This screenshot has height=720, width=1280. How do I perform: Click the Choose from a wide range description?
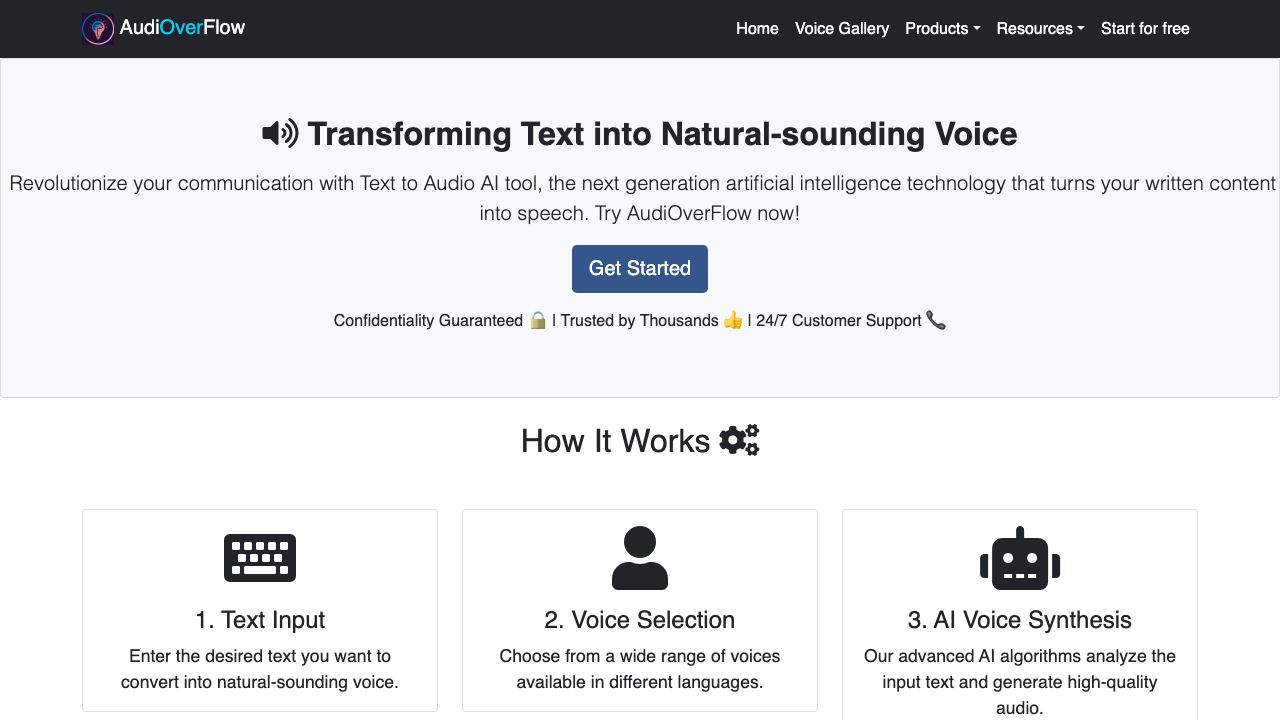[640, 669]
